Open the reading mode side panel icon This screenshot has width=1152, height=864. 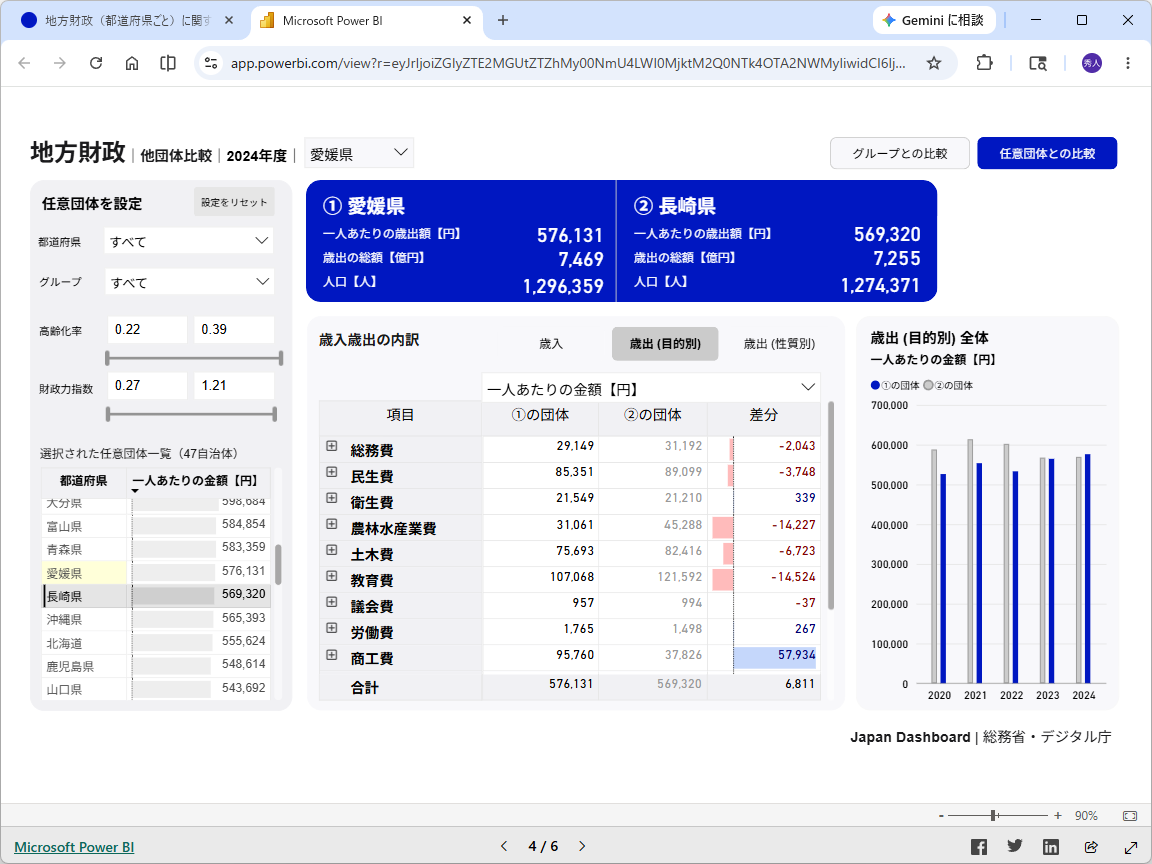pyautogui.click(x=168, y=63)
